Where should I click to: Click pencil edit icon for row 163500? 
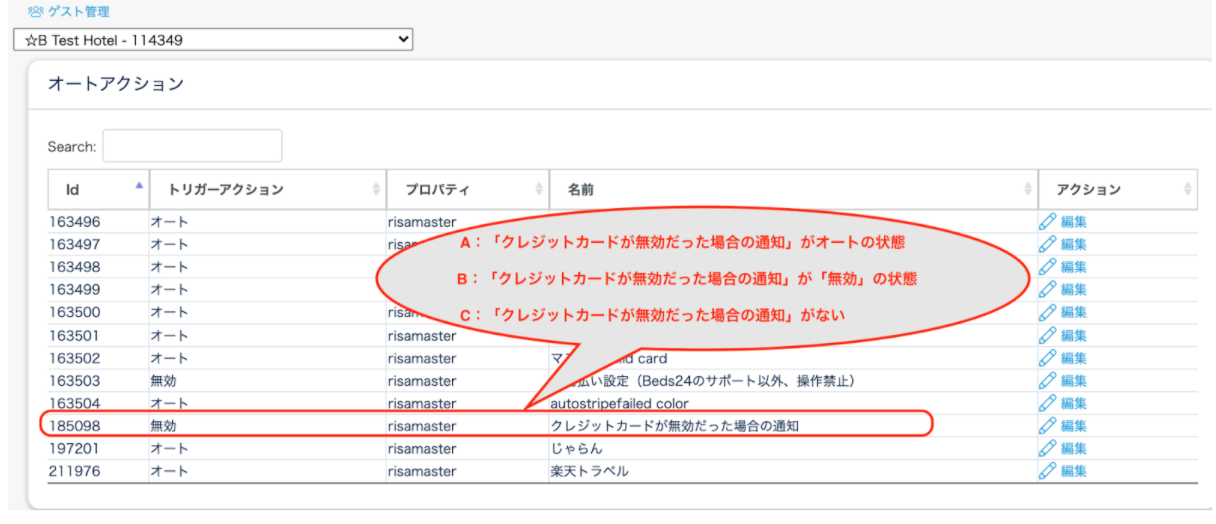pyautogui.click(x=1047, y=312)
